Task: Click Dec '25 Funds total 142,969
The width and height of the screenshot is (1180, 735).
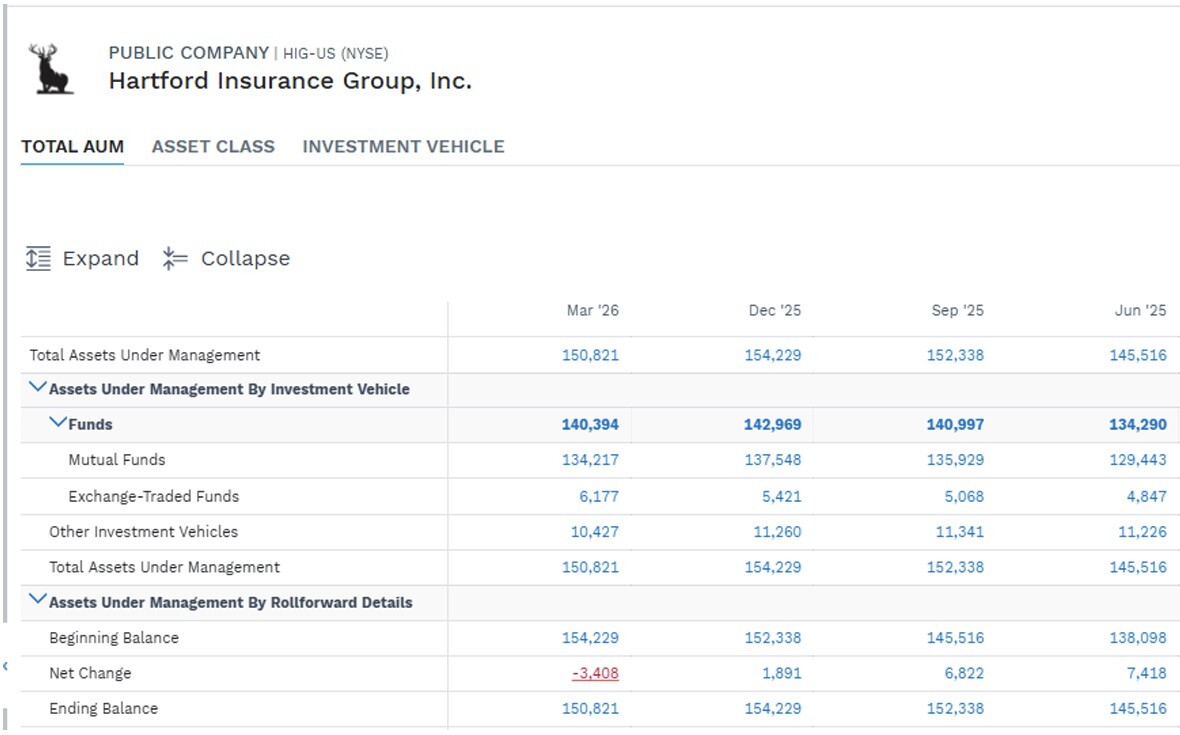Action: pyautogui.click(x=773, y=424)
